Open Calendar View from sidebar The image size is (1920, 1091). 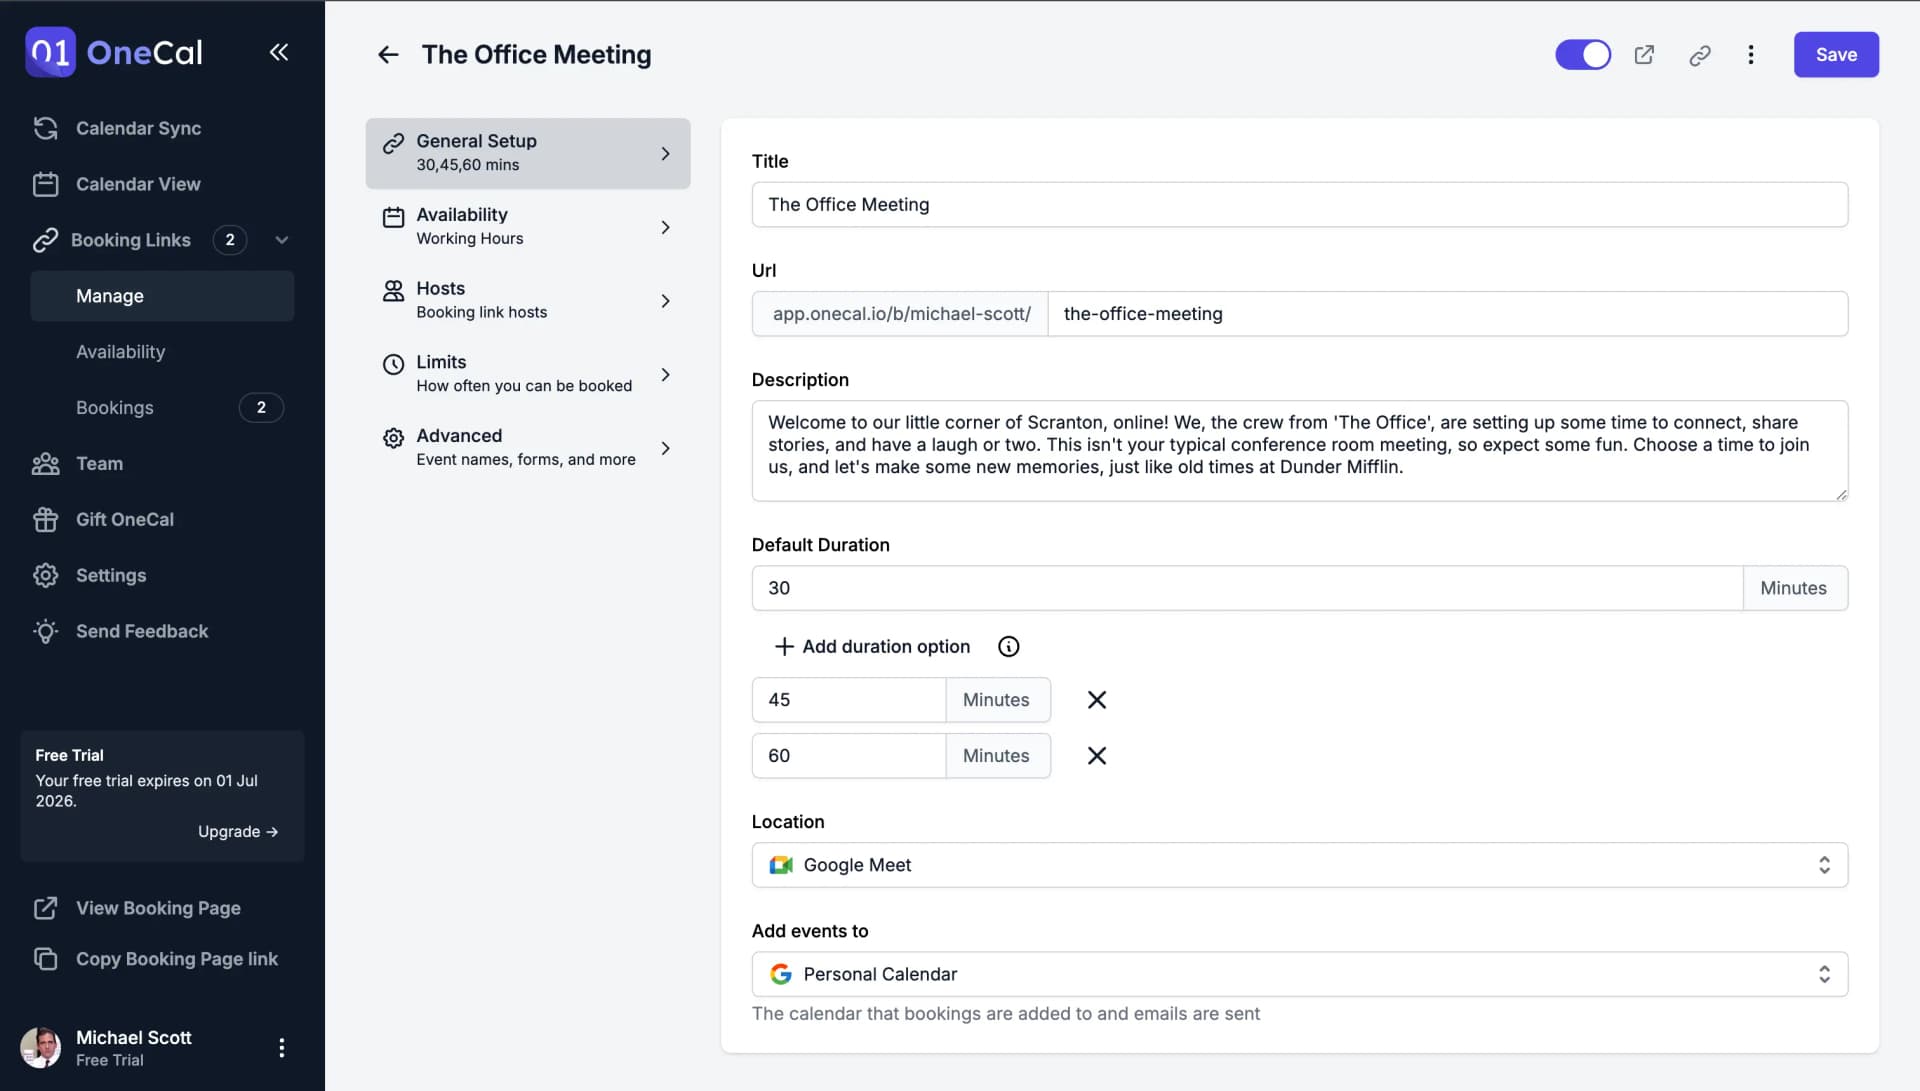tap(138, 184)
